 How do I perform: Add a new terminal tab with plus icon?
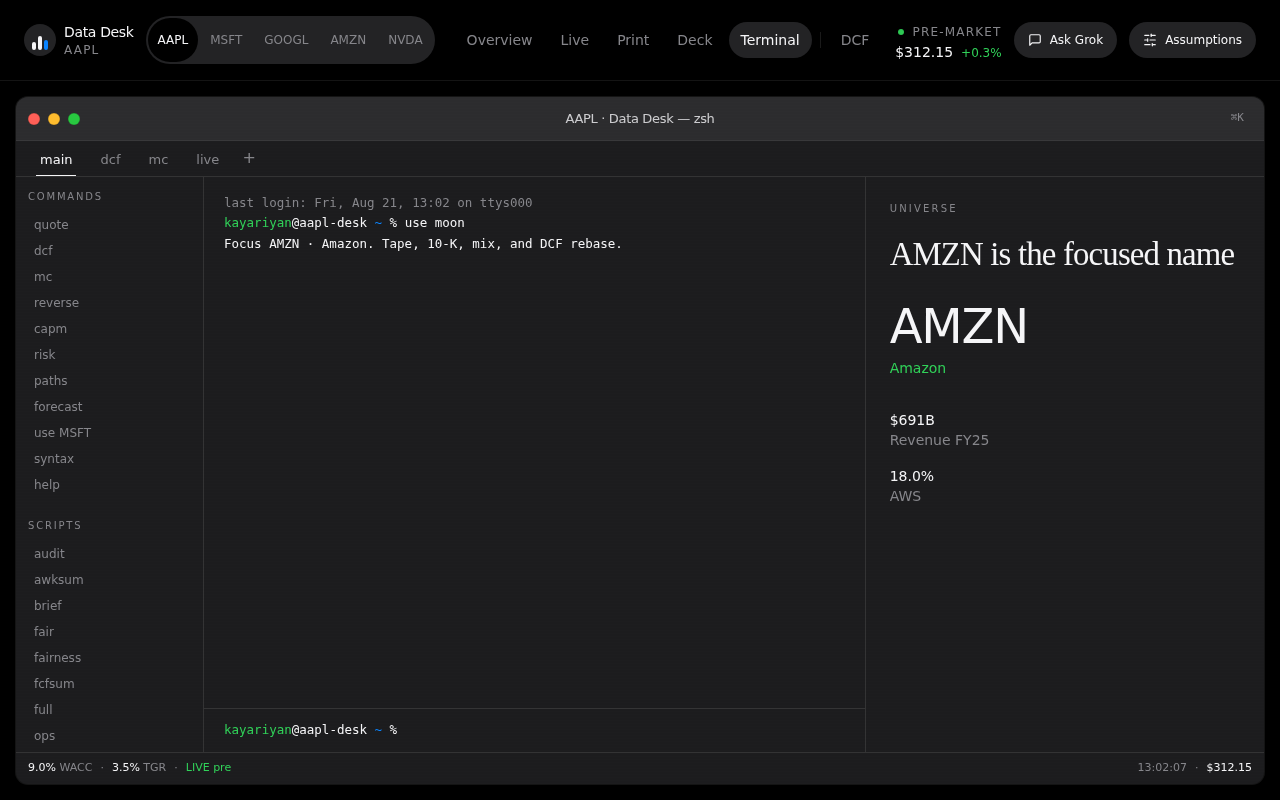pos(249,158)
